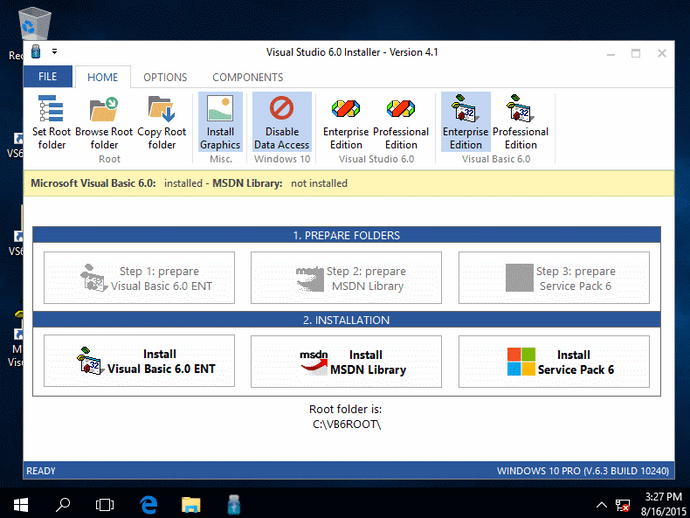The image size is (690, 518).
Task: Open the FILE menu tab
Action: coord(48,77)
